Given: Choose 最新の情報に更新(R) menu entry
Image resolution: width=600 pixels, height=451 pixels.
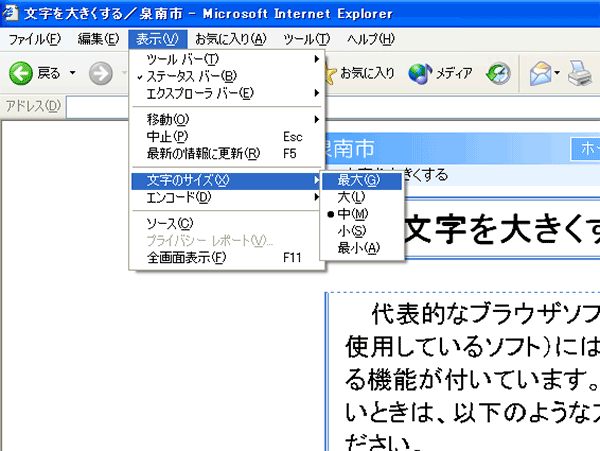Looking at the screenshot, I should 227,153.
